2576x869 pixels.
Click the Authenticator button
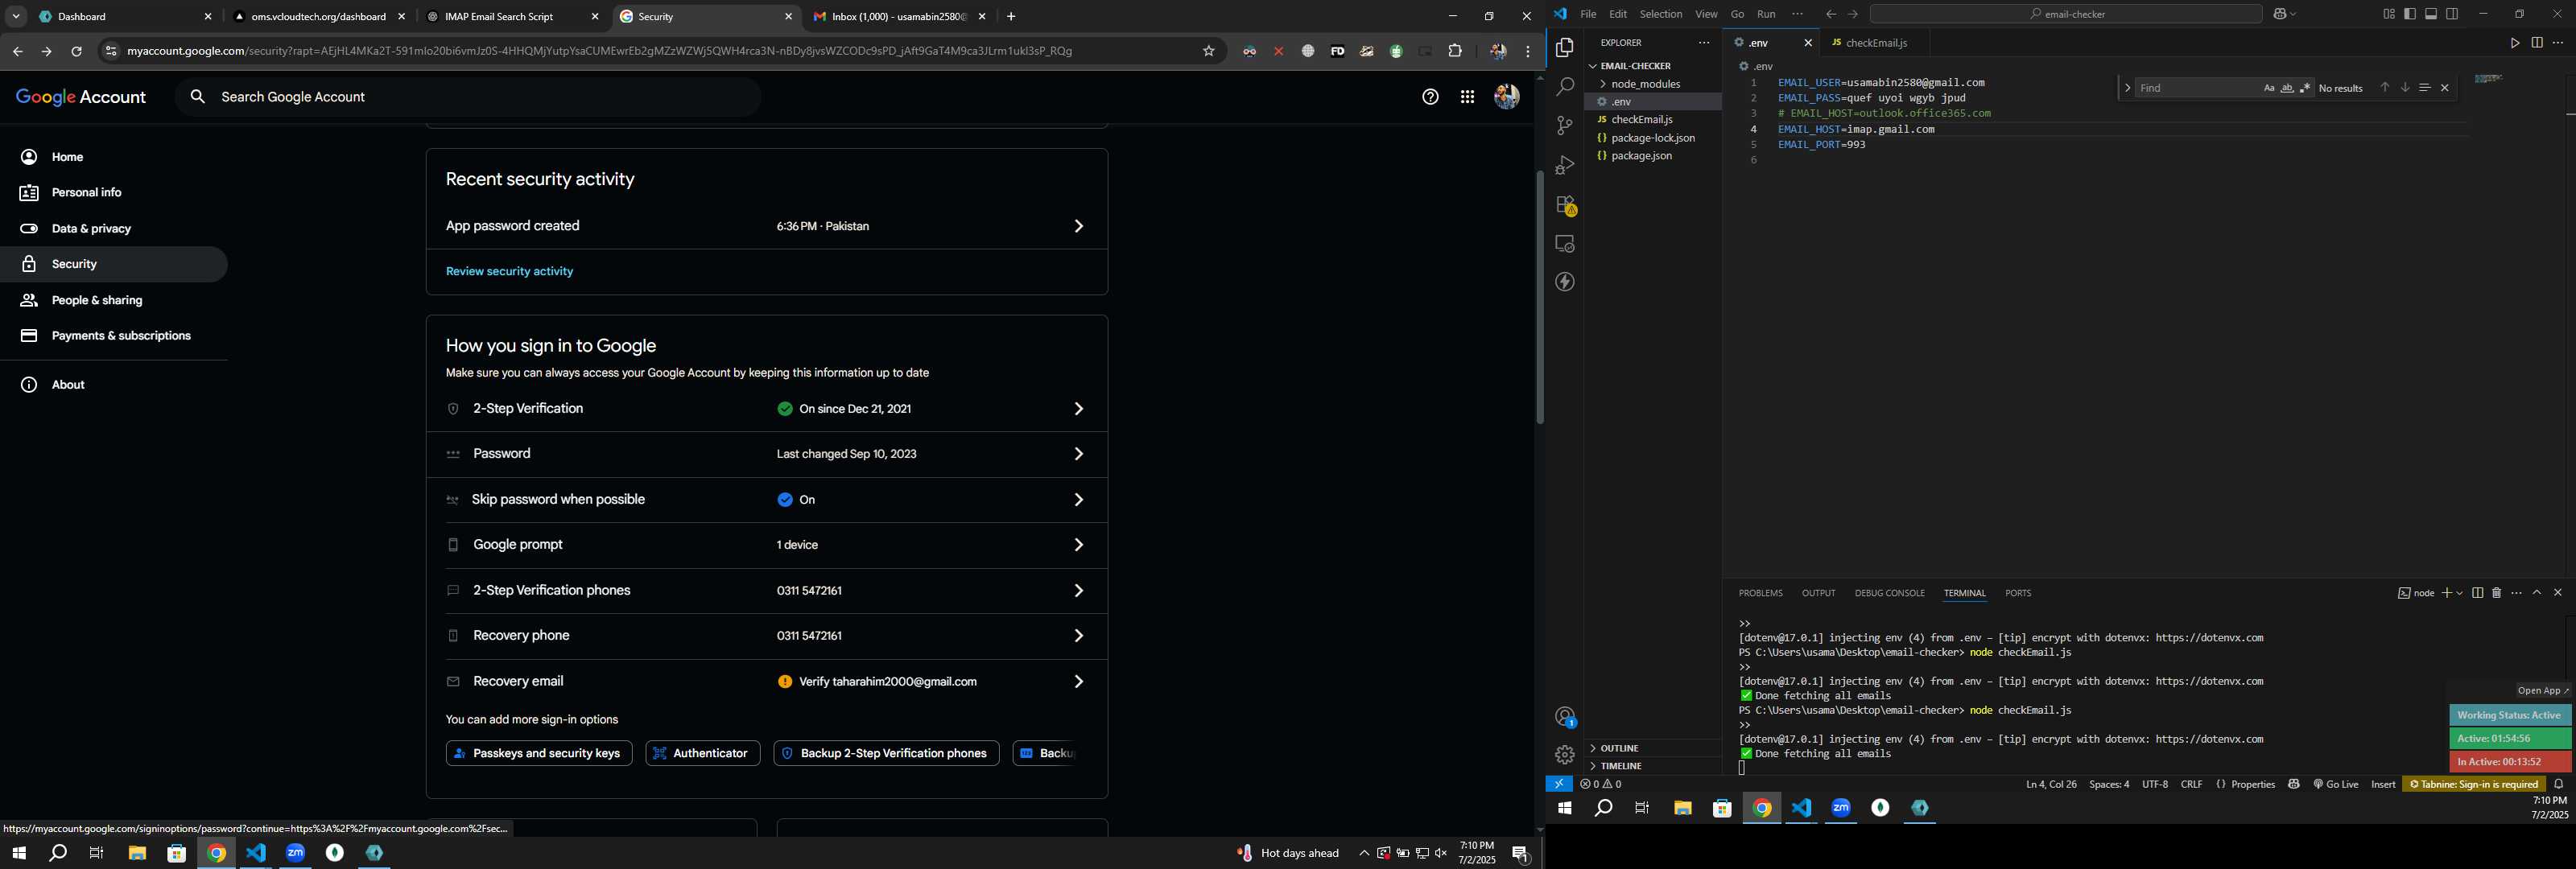pyautogui.click(x=703, y=754)
